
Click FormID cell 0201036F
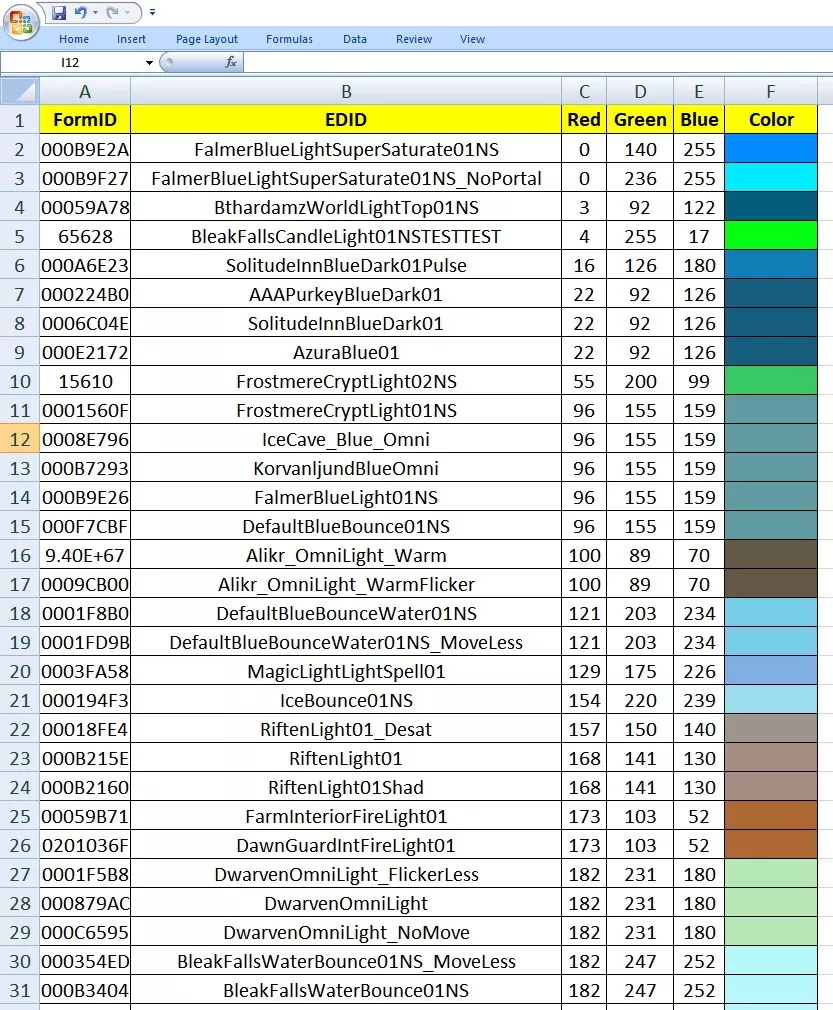tap(85, 845)
